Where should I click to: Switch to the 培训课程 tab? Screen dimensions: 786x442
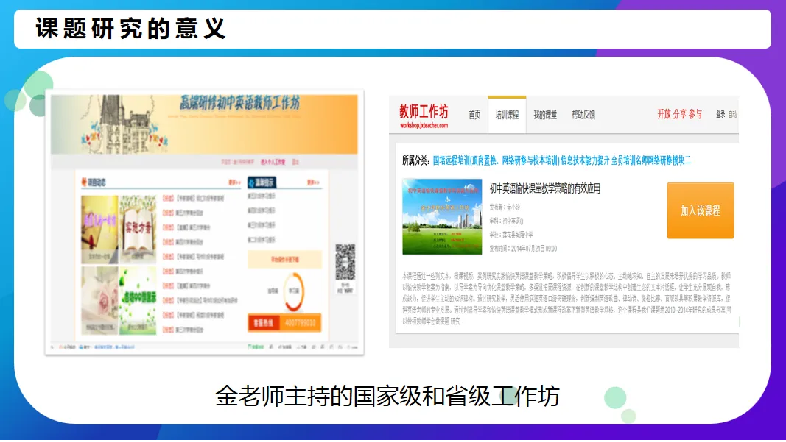coord(508,114)
